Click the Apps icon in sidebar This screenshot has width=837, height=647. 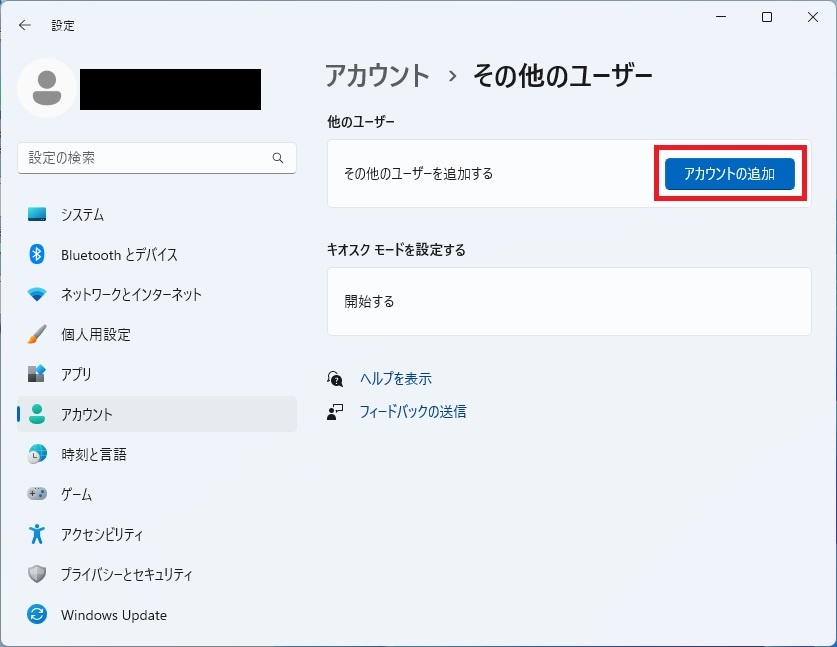click(37, 374)
